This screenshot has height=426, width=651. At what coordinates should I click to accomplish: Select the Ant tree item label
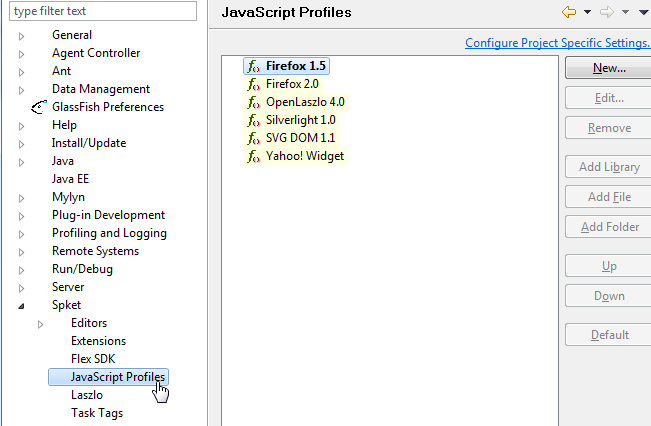coord(61,71)
